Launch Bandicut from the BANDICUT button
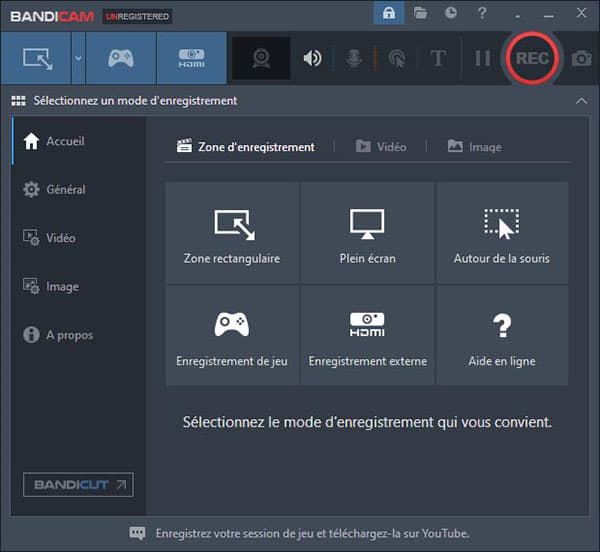 pos(78,484)
